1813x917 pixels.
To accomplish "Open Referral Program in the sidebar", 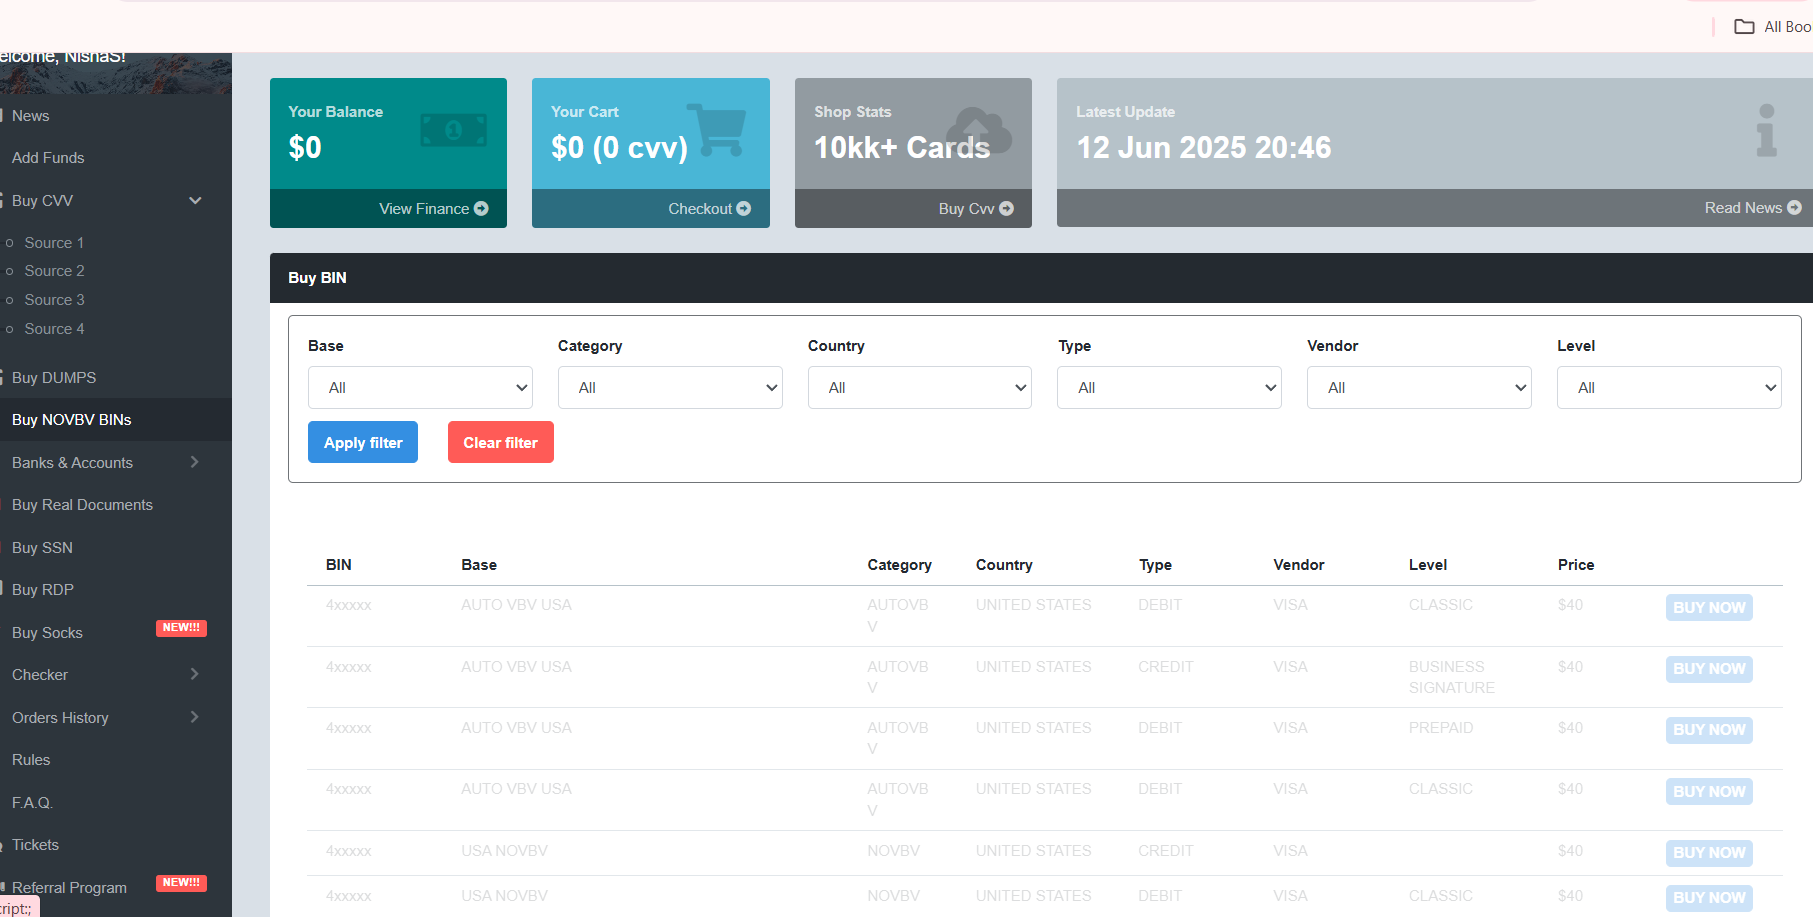I will (69, 888).
